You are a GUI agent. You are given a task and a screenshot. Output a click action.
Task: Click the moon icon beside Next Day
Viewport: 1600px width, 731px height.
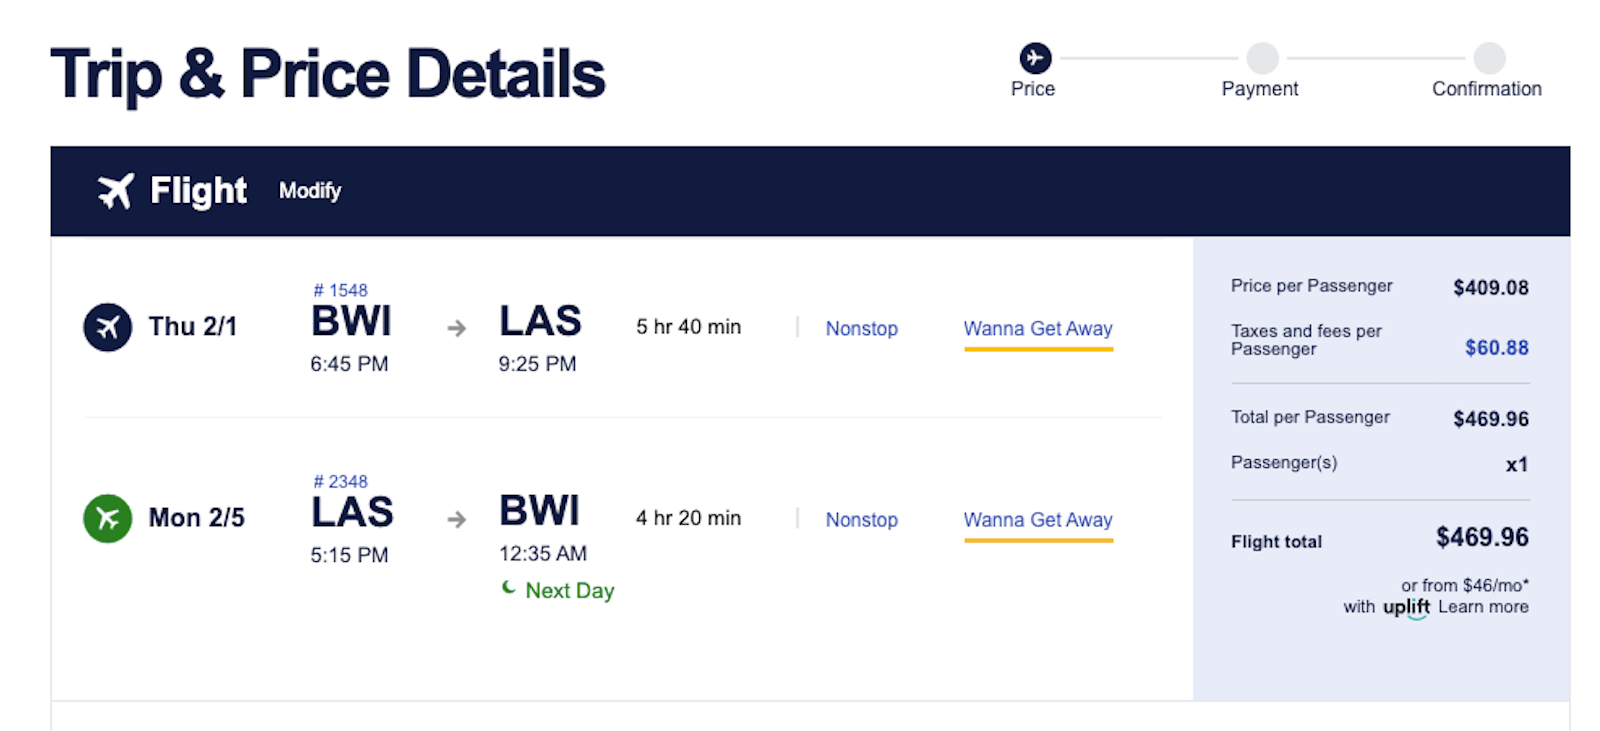pyautogui.click(x=509, y=588)
